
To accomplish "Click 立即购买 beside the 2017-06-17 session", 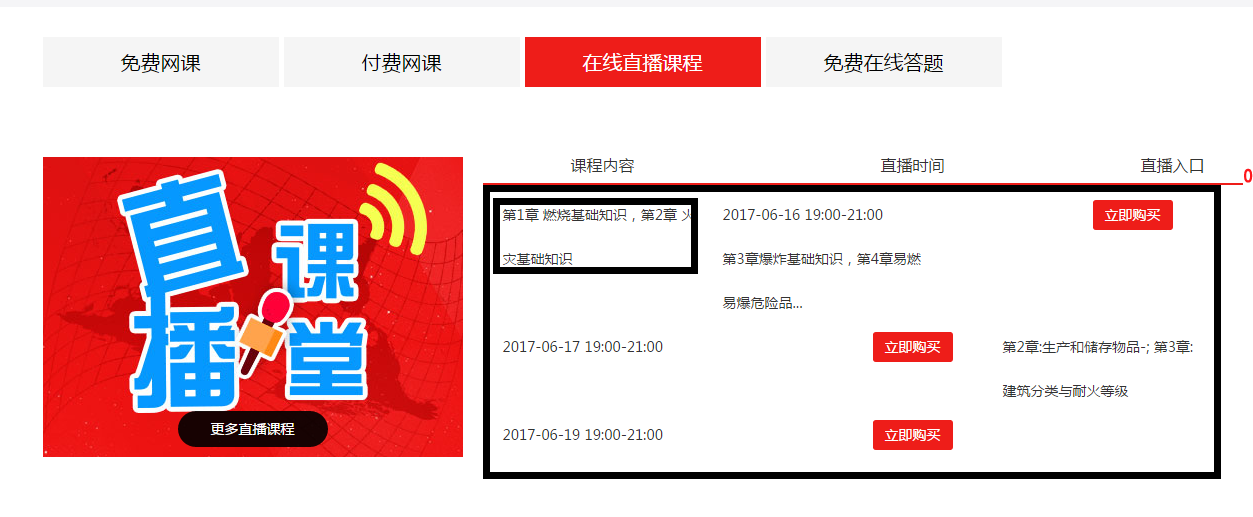I will coord(913,347).
